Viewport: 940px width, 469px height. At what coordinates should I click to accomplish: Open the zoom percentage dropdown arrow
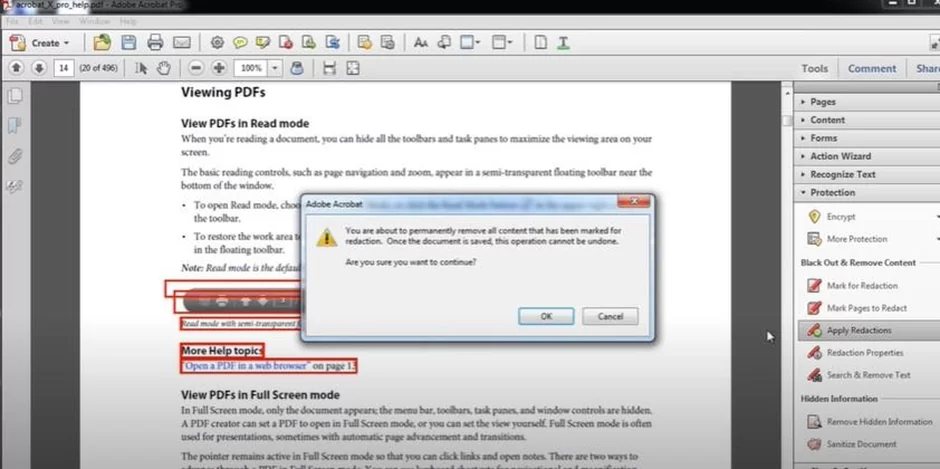[275, 68]
